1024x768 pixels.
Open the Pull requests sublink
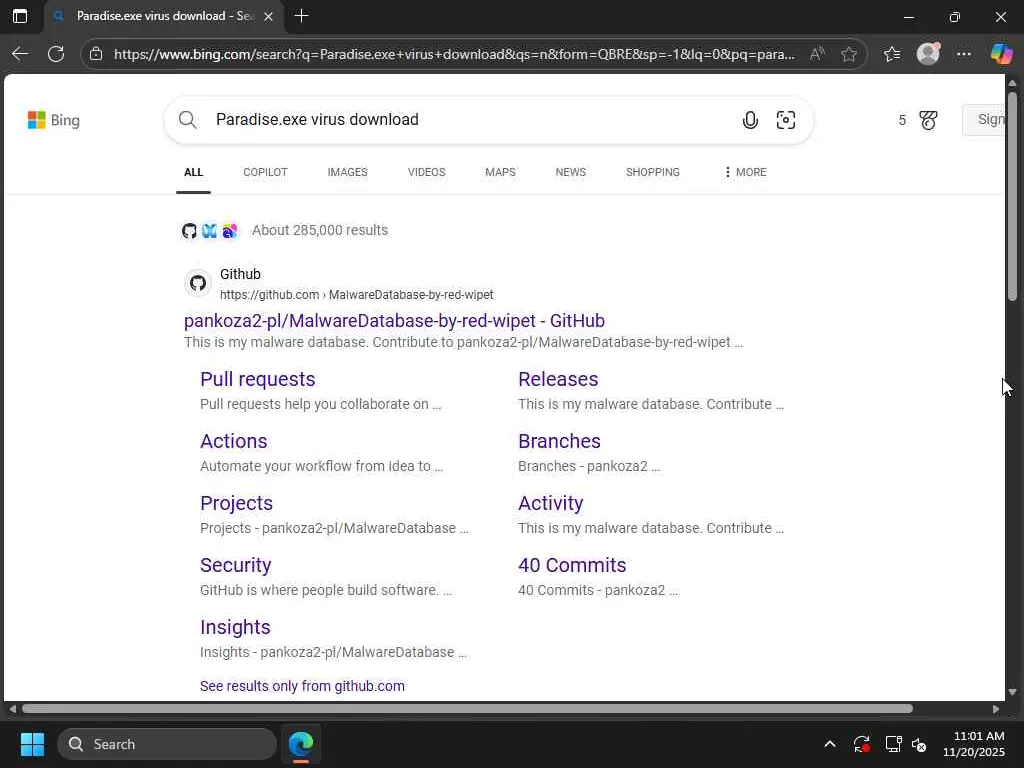258,379
